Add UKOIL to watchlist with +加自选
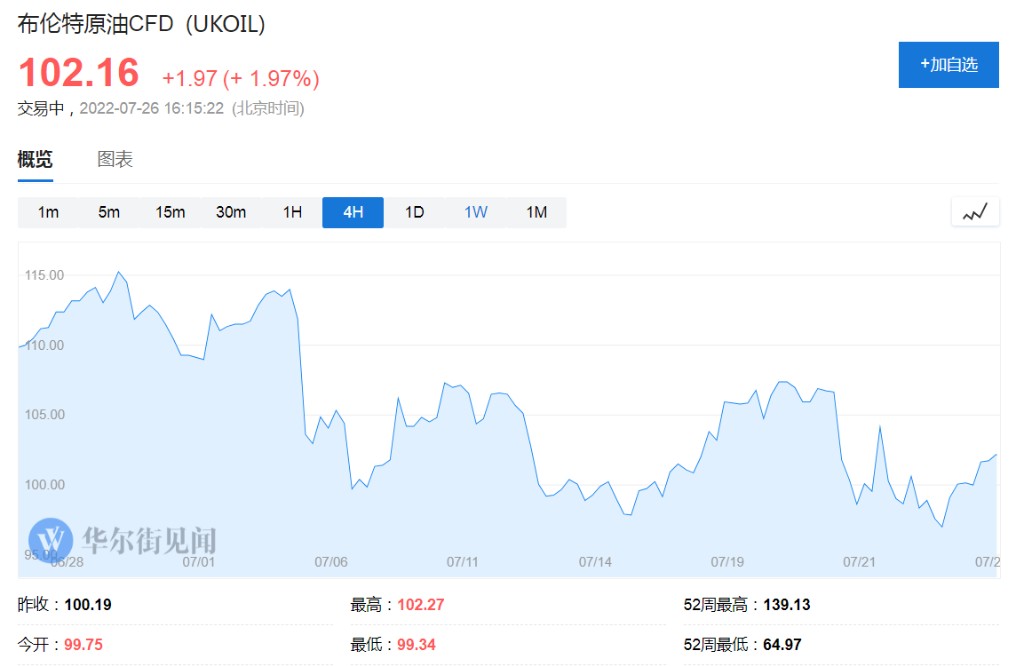This screenshot has width=1024, height=666. [948, 65]
